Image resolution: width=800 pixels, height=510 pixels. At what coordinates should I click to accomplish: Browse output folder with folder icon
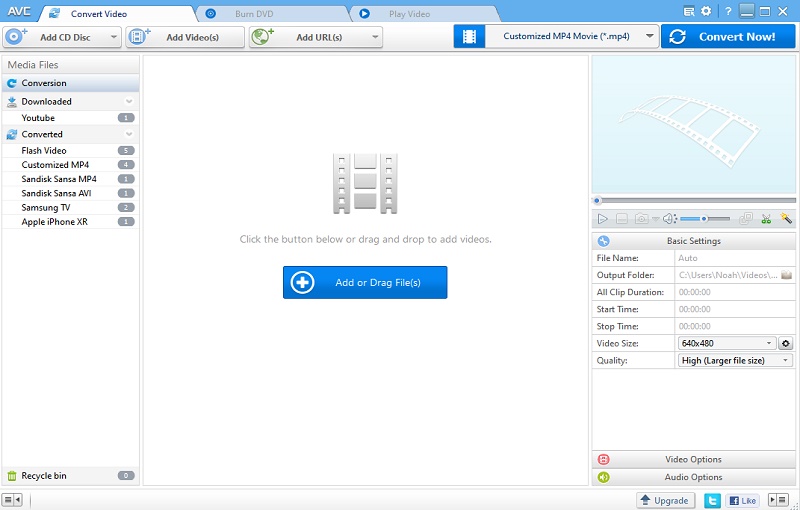(786, 275)
